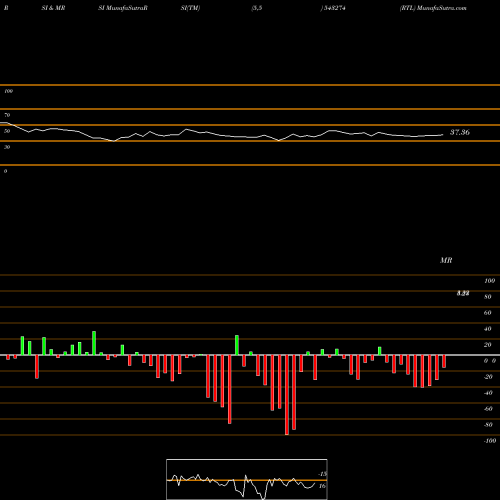Select the 80 label on the MR axis
500x500 pixels.
[488, 297]
